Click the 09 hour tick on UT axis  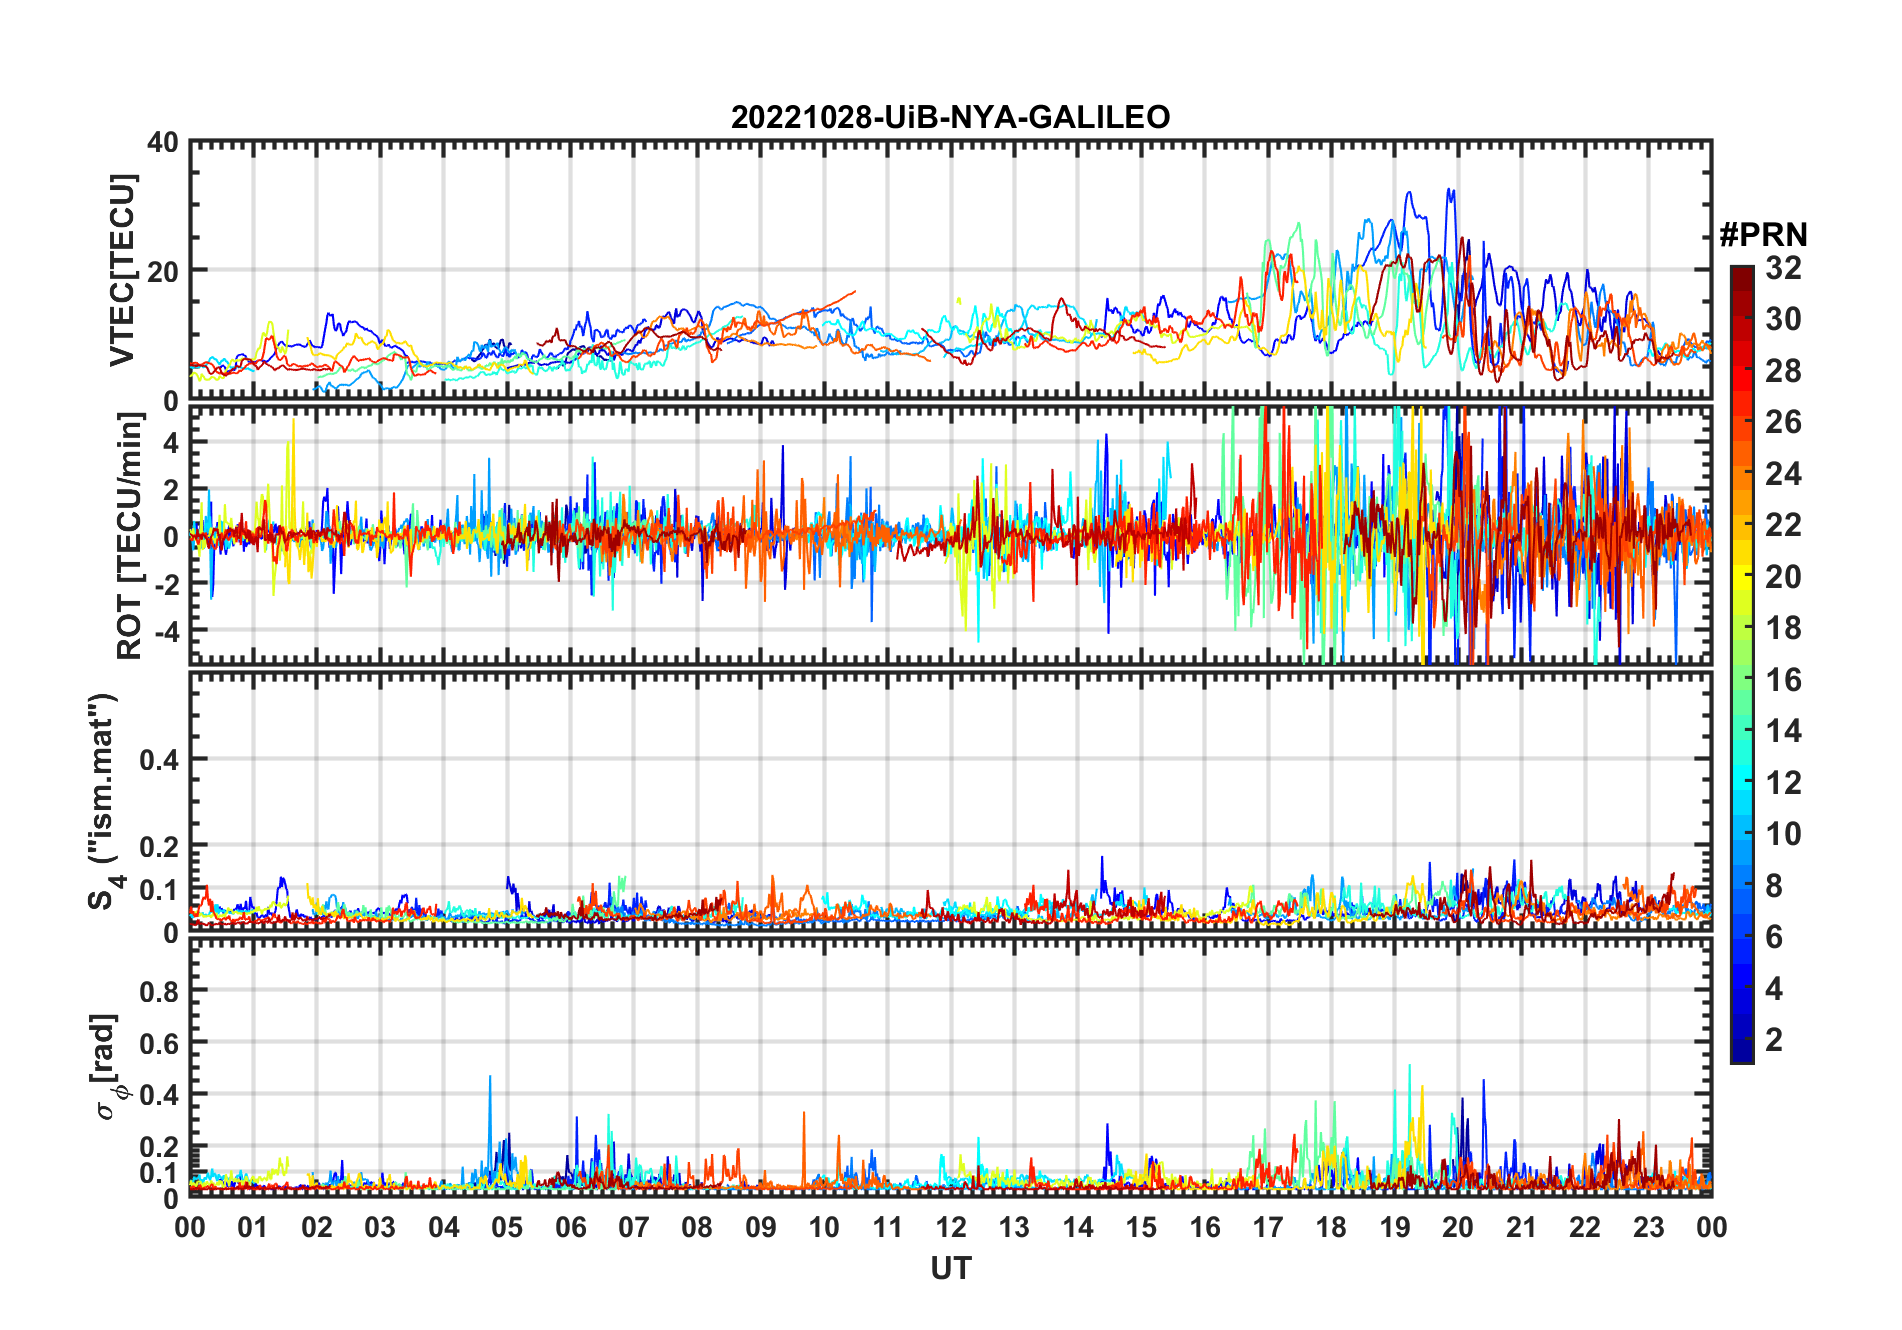coord(761,1227)
